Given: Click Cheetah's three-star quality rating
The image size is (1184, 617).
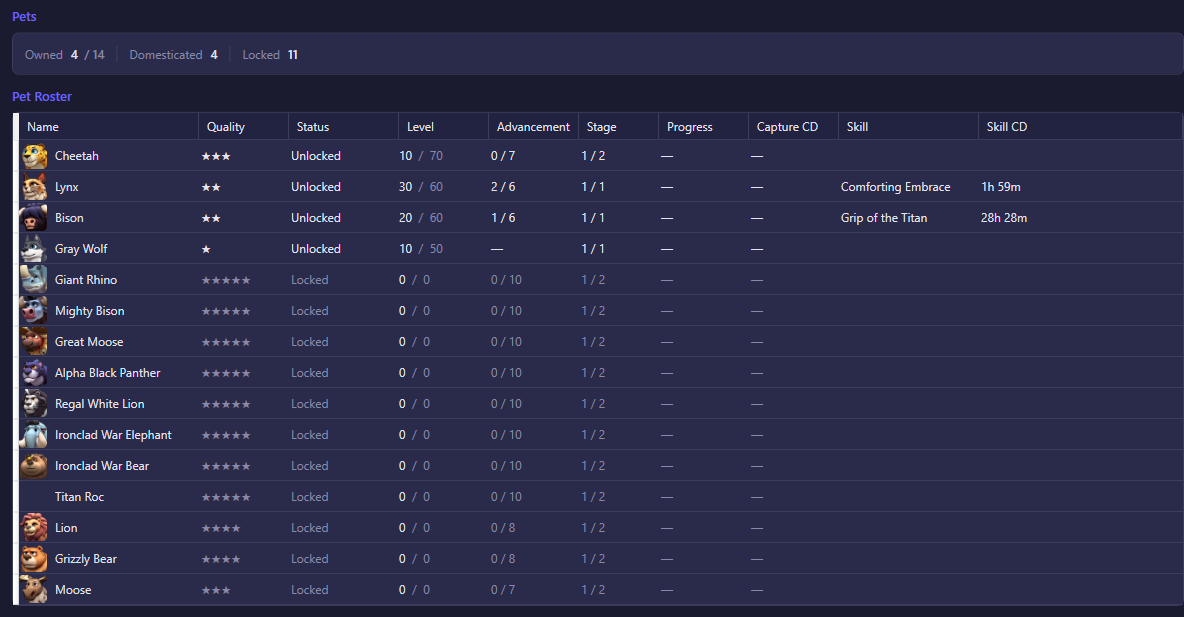Looking at the screenshot, I should click(216, 156).
